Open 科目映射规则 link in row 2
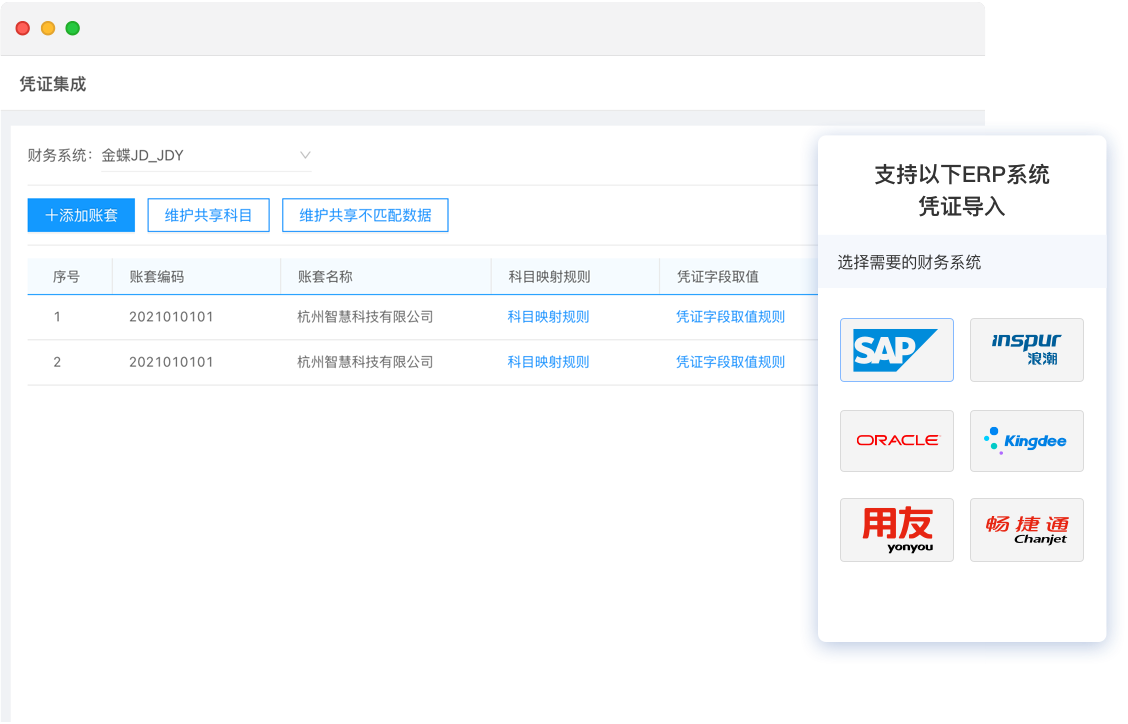Viewport: 1128px width, 724px height. (548, 362)
